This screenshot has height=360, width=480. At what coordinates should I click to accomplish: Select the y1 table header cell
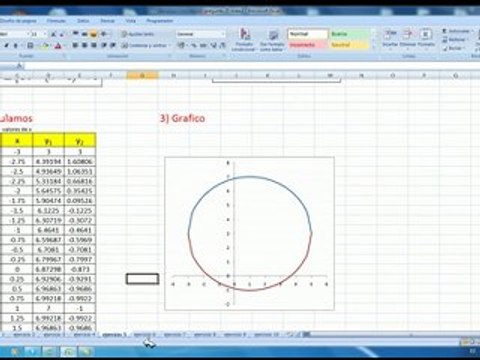point(48,141)
